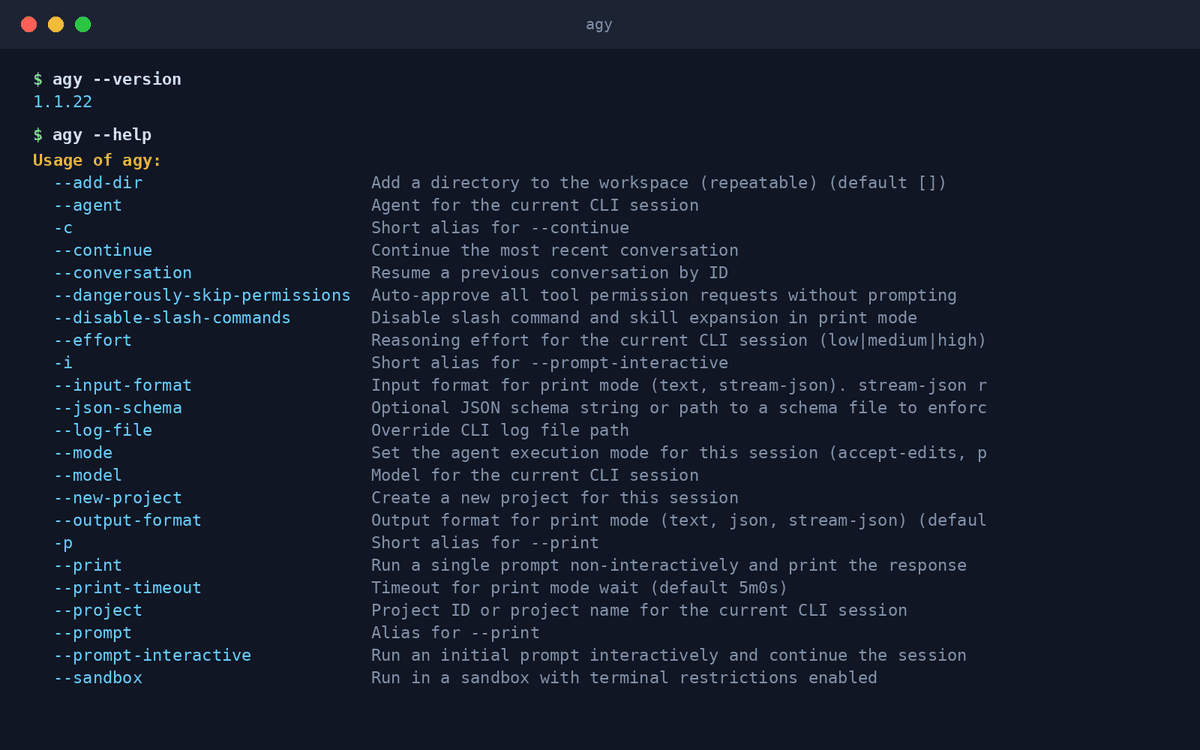Click the --sandbox flag
This screenshot has width=1200, height=750.
(98, 678)
